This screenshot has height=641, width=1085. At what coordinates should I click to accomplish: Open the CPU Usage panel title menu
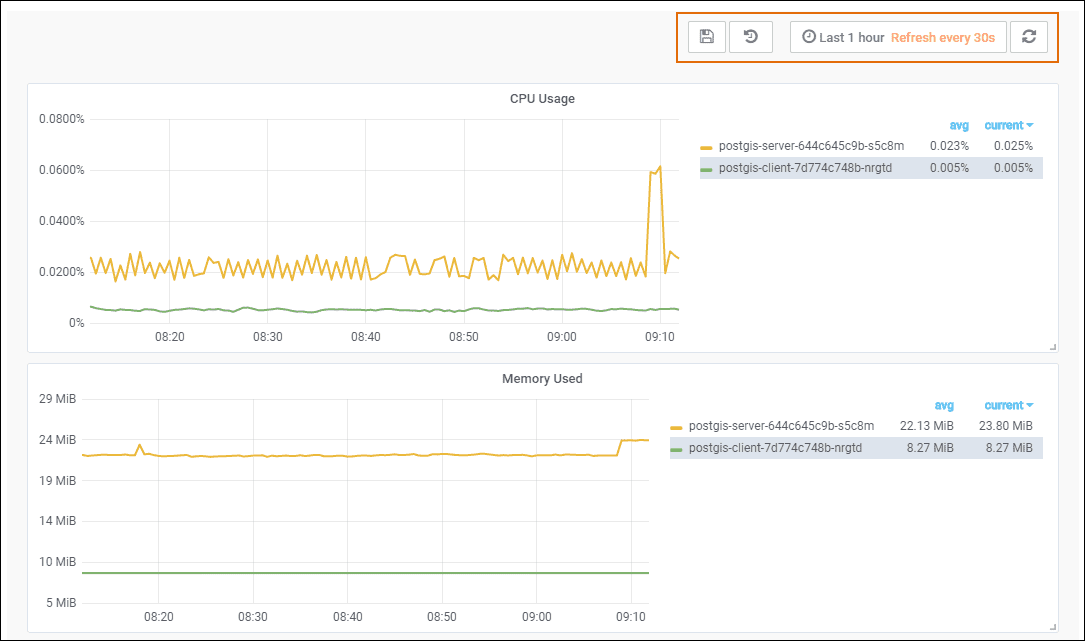click(542, 99)
